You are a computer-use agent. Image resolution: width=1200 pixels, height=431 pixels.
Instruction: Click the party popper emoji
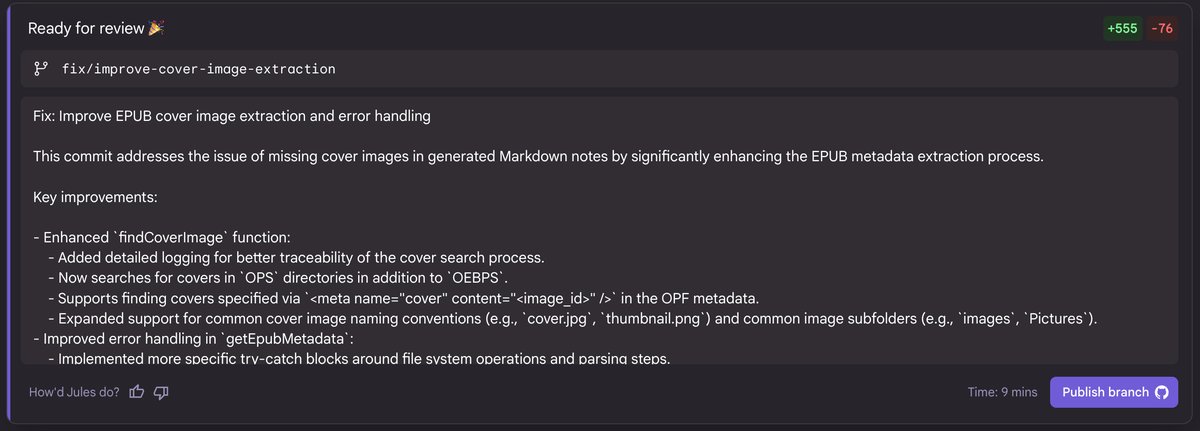coord(156,29)
